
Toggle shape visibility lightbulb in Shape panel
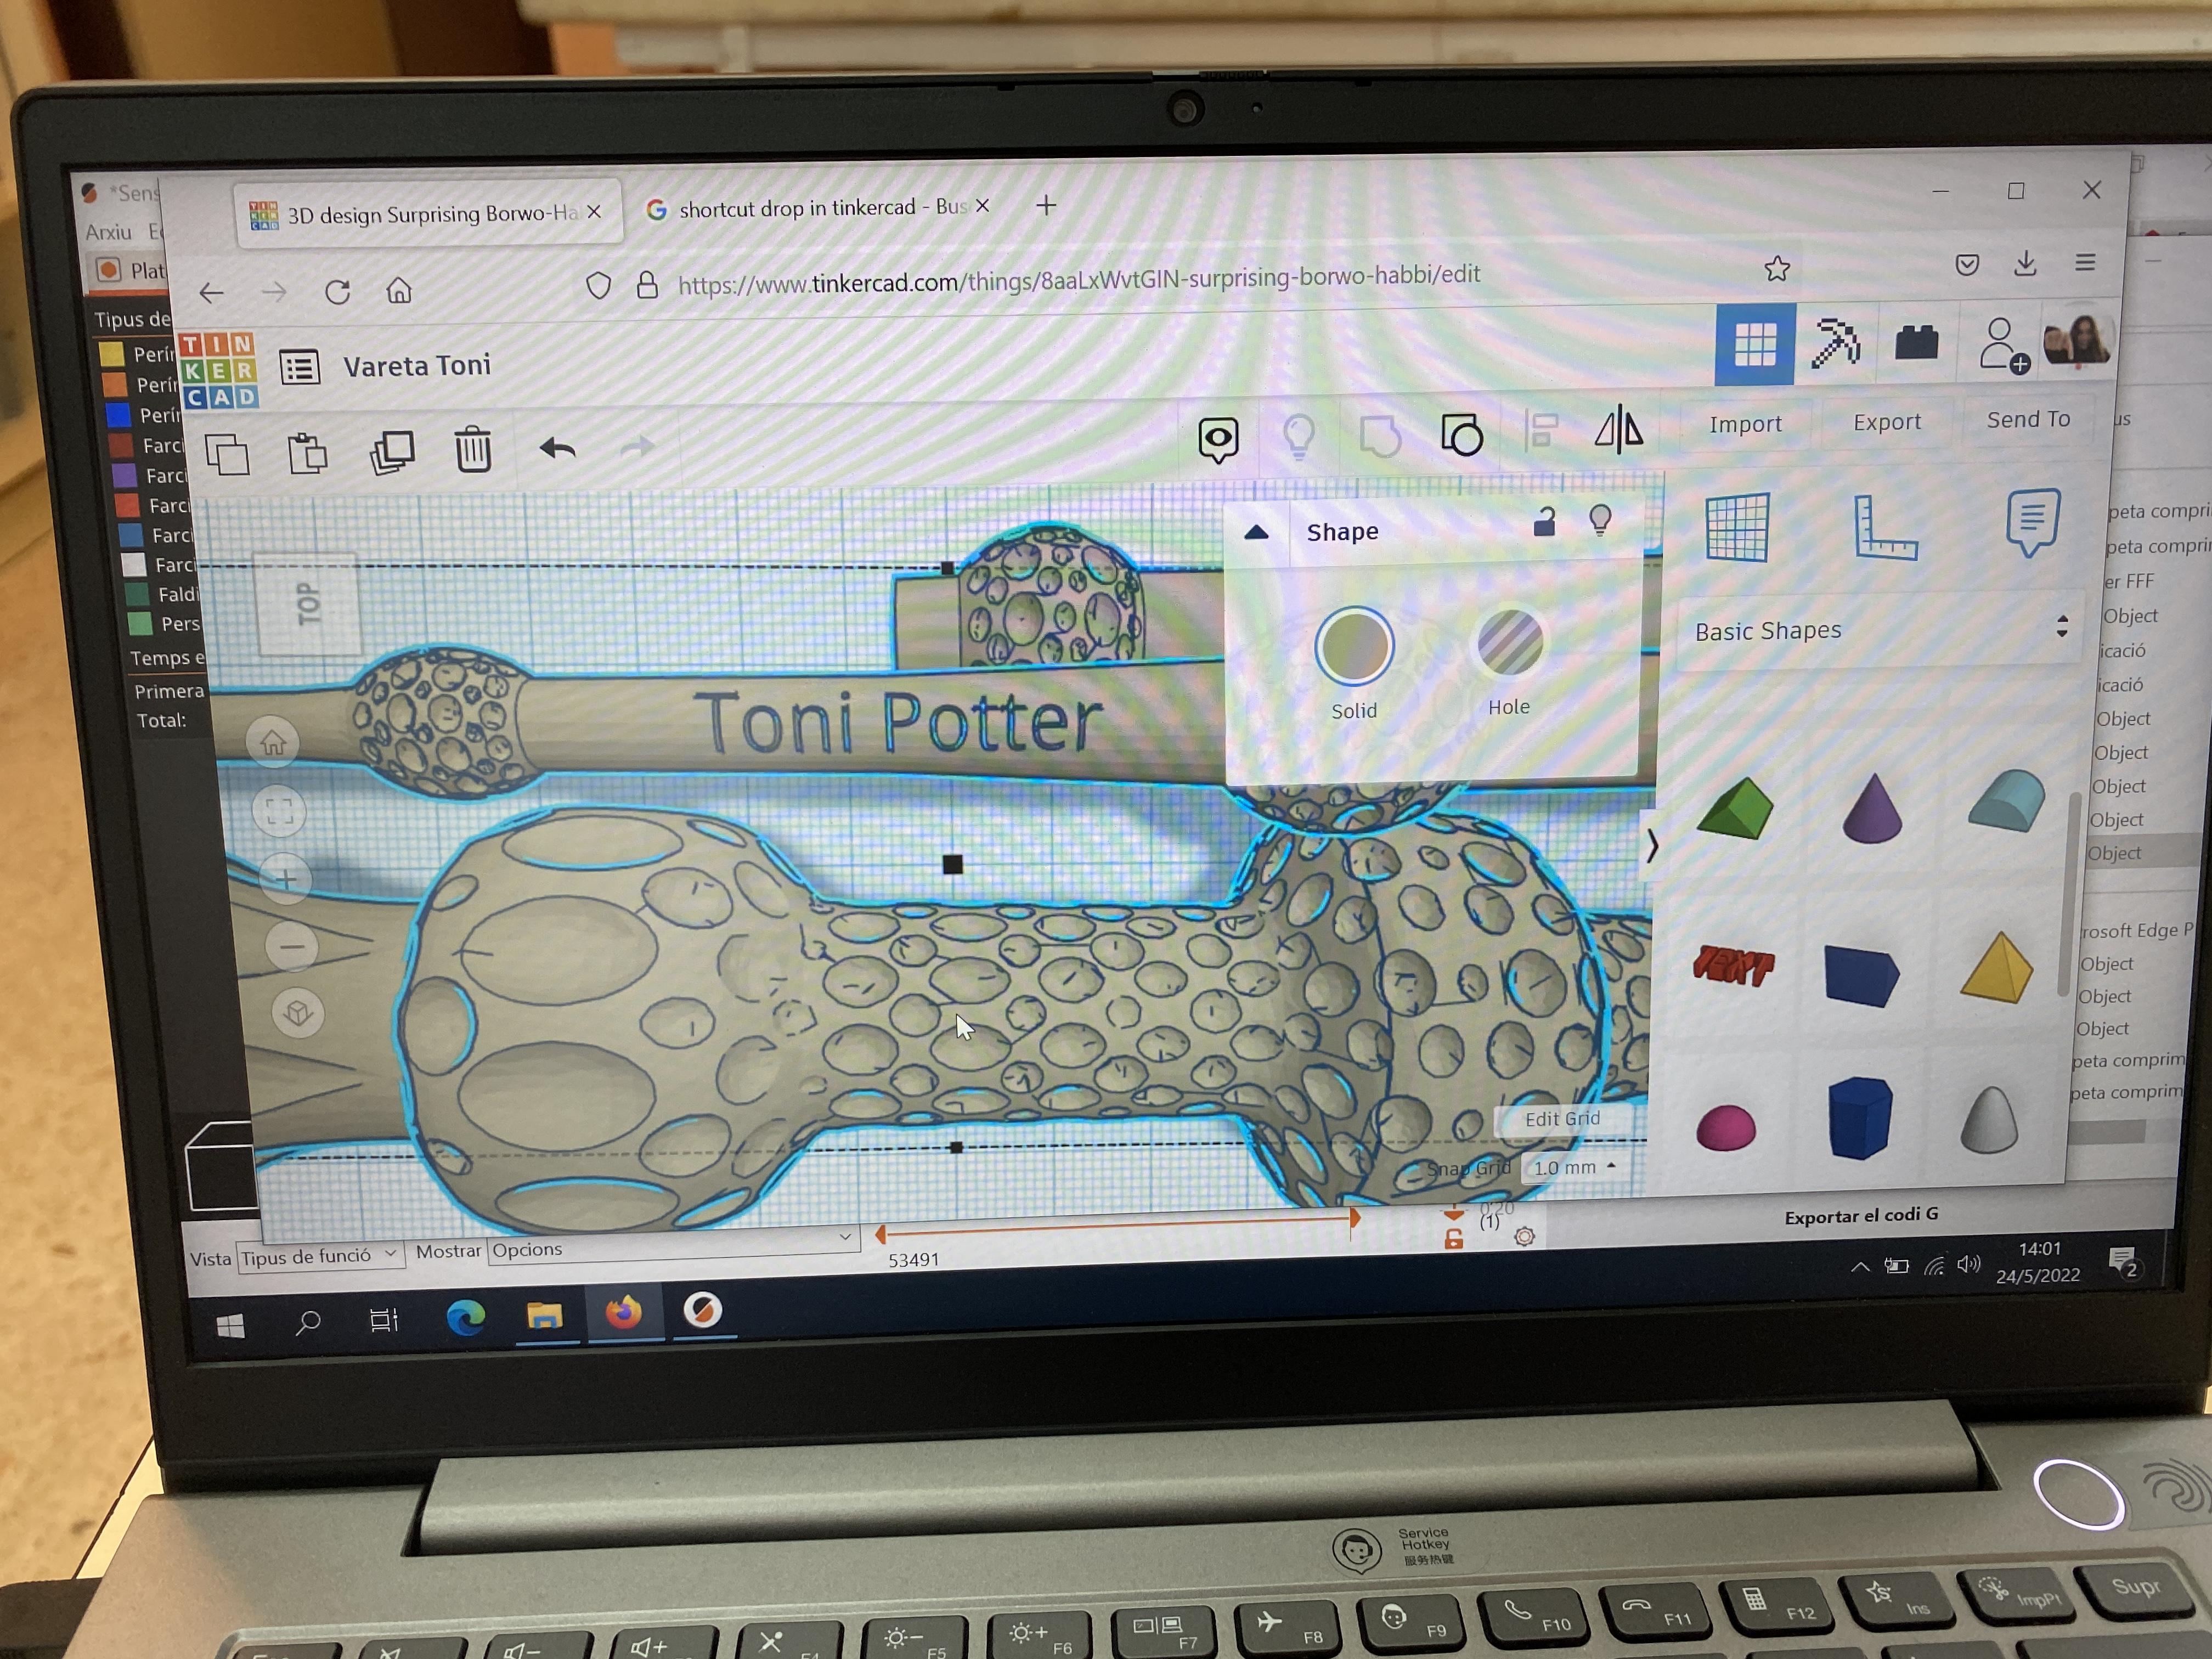1600,520
